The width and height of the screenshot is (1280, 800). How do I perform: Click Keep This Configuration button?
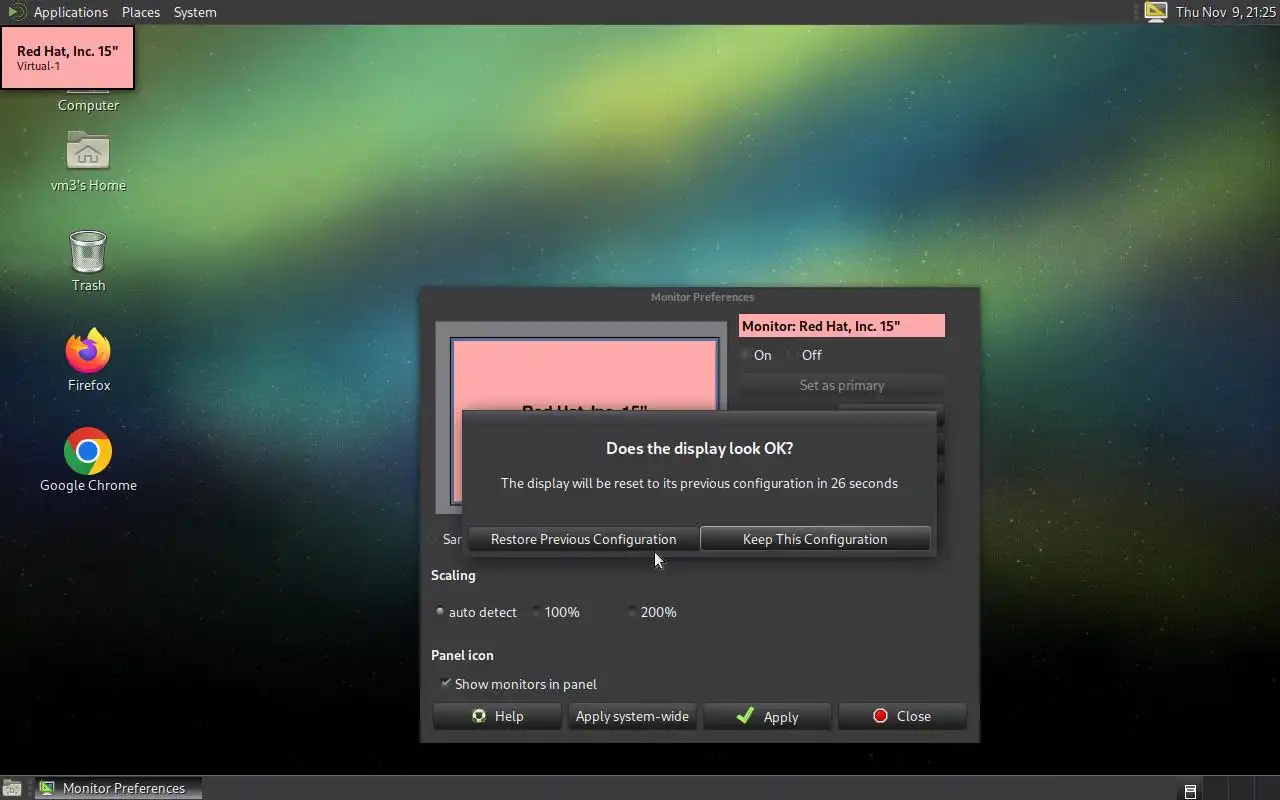point(815,539)
